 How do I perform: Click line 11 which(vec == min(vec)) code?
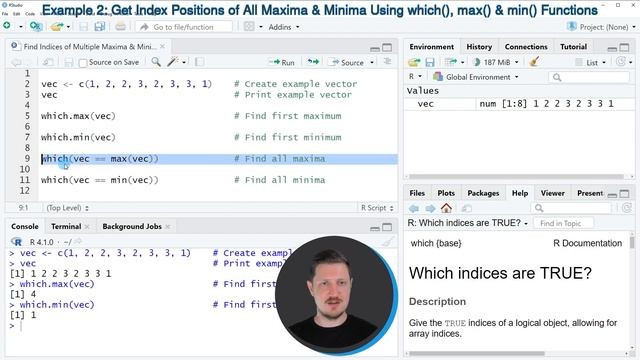pos(100,180)
